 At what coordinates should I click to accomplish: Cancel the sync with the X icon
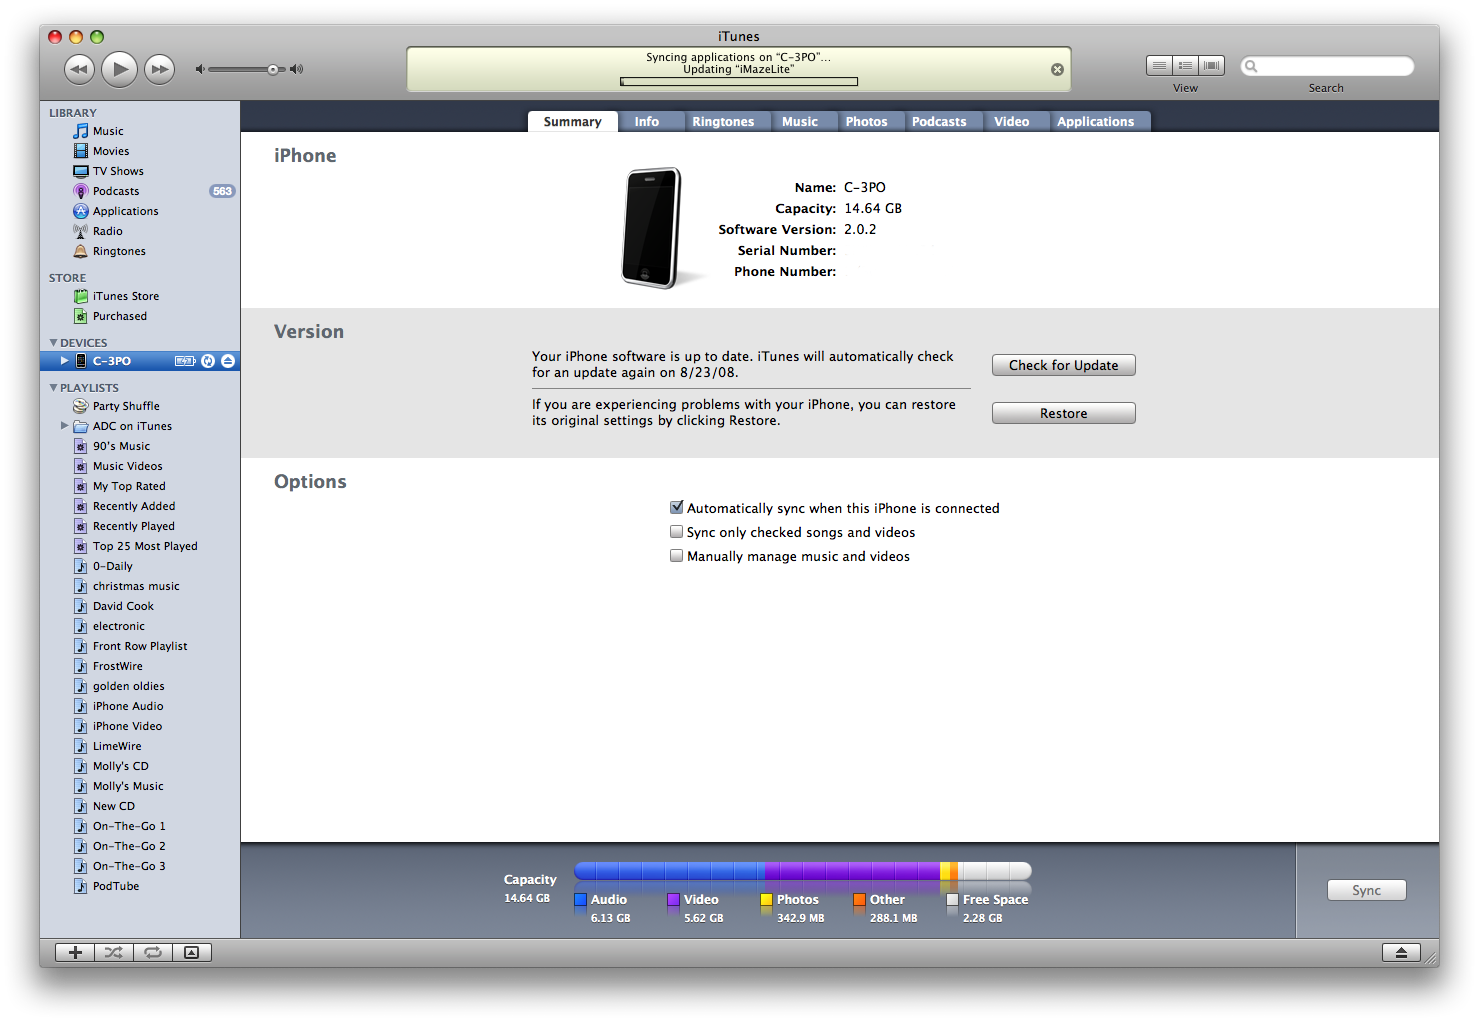pos(1057,69)
